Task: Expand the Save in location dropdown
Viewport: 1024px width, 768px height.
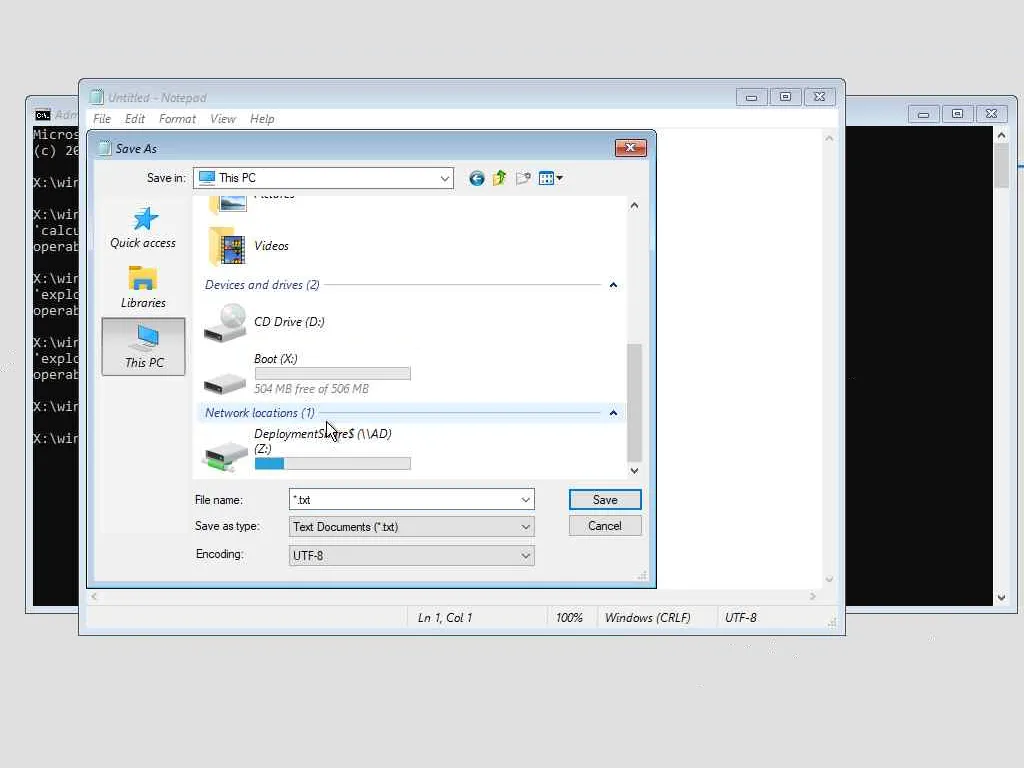Action: pos(445,178)
